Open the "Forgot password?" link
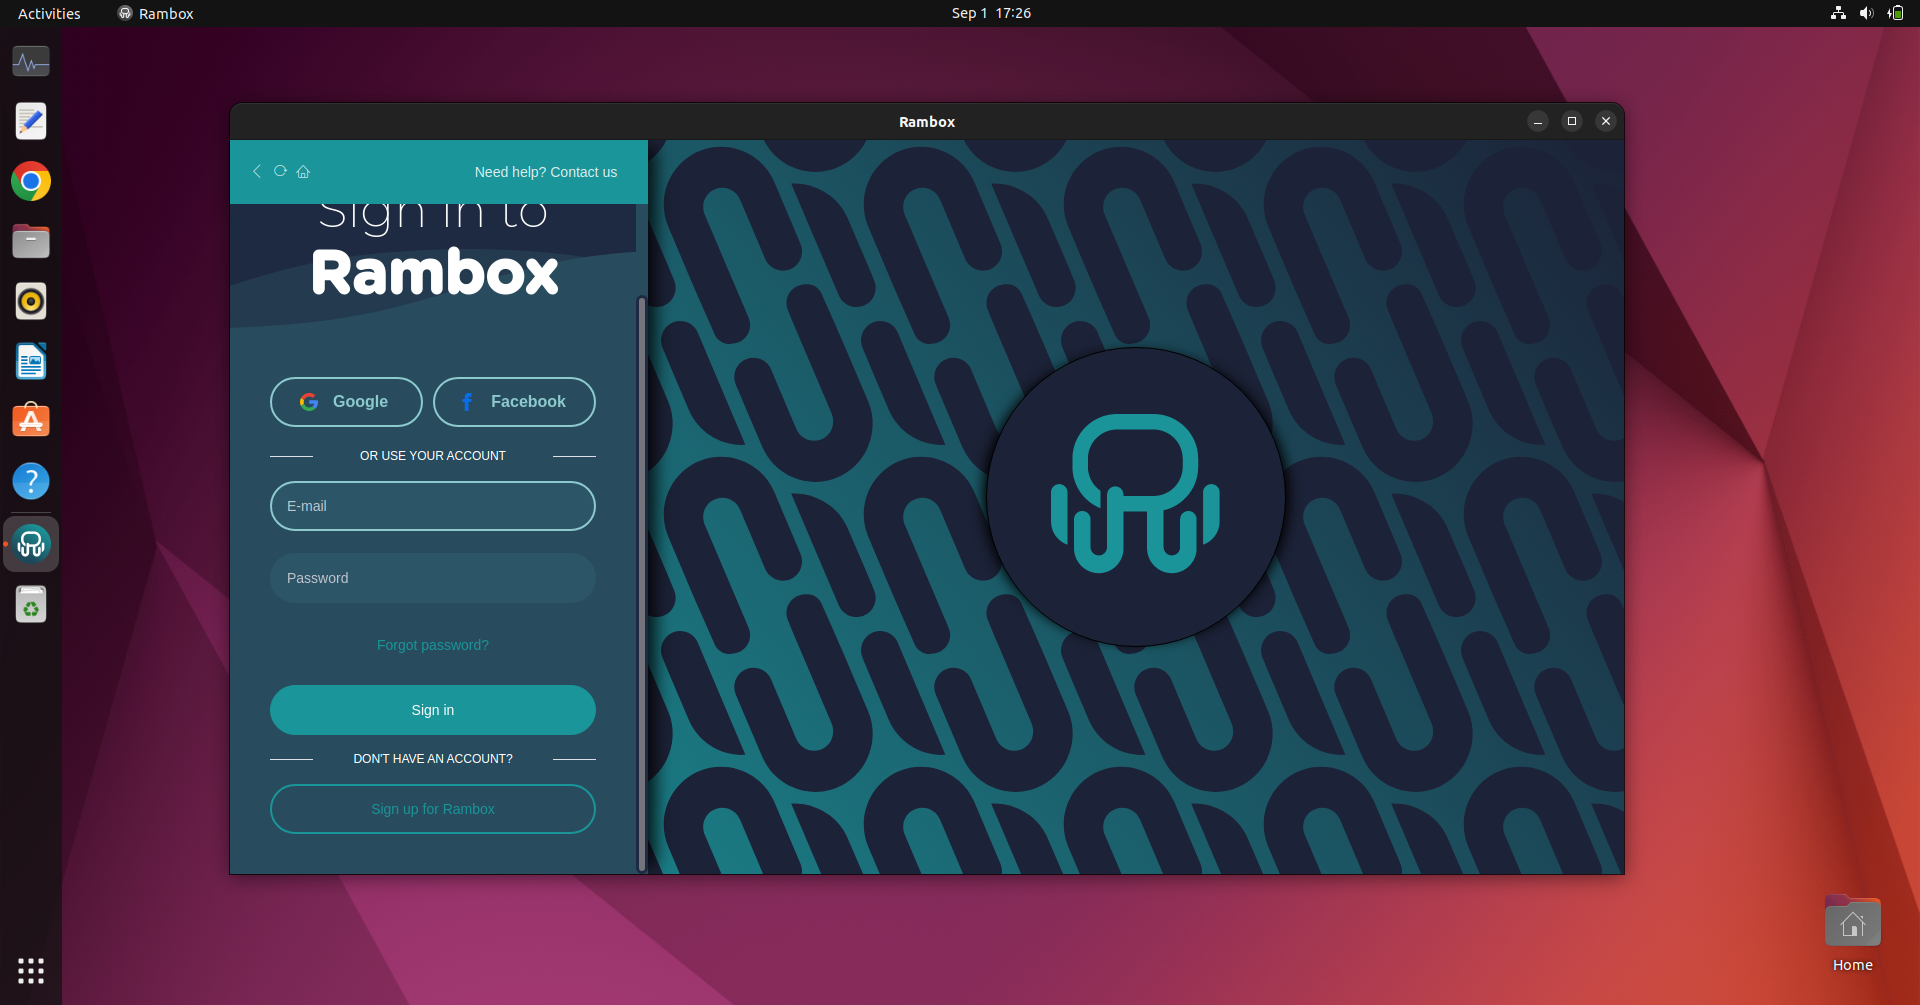Viewport: 1920px width, 1005px height. click(432, 644)
